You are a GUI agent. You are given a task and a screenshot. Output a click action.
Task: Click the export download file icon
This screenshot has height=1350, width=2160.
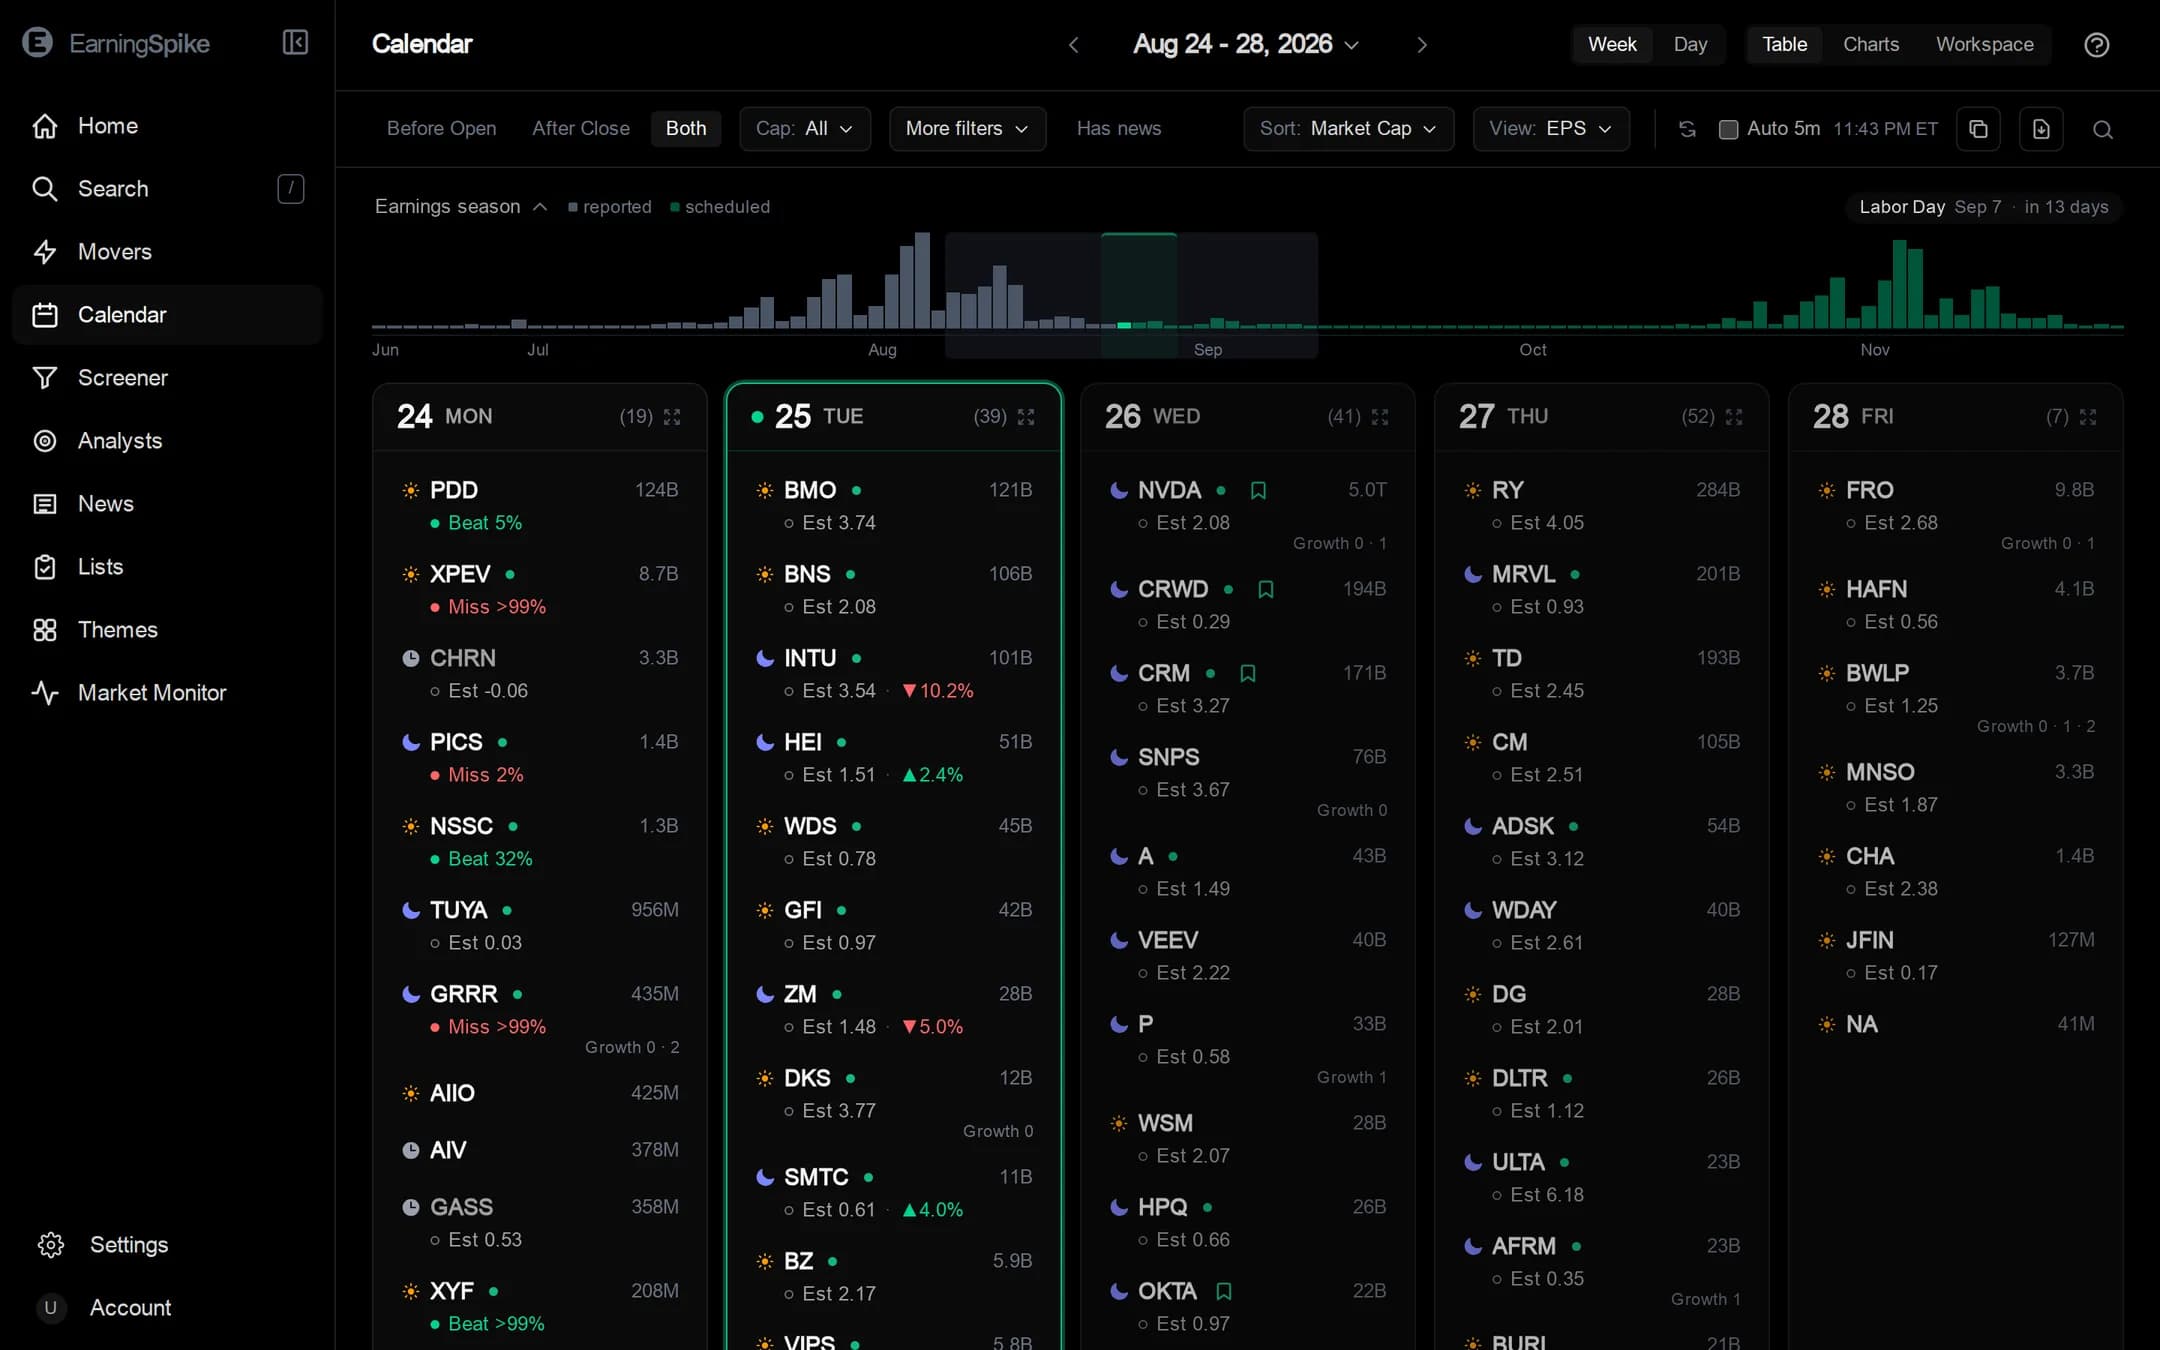tap(2041, 129)
